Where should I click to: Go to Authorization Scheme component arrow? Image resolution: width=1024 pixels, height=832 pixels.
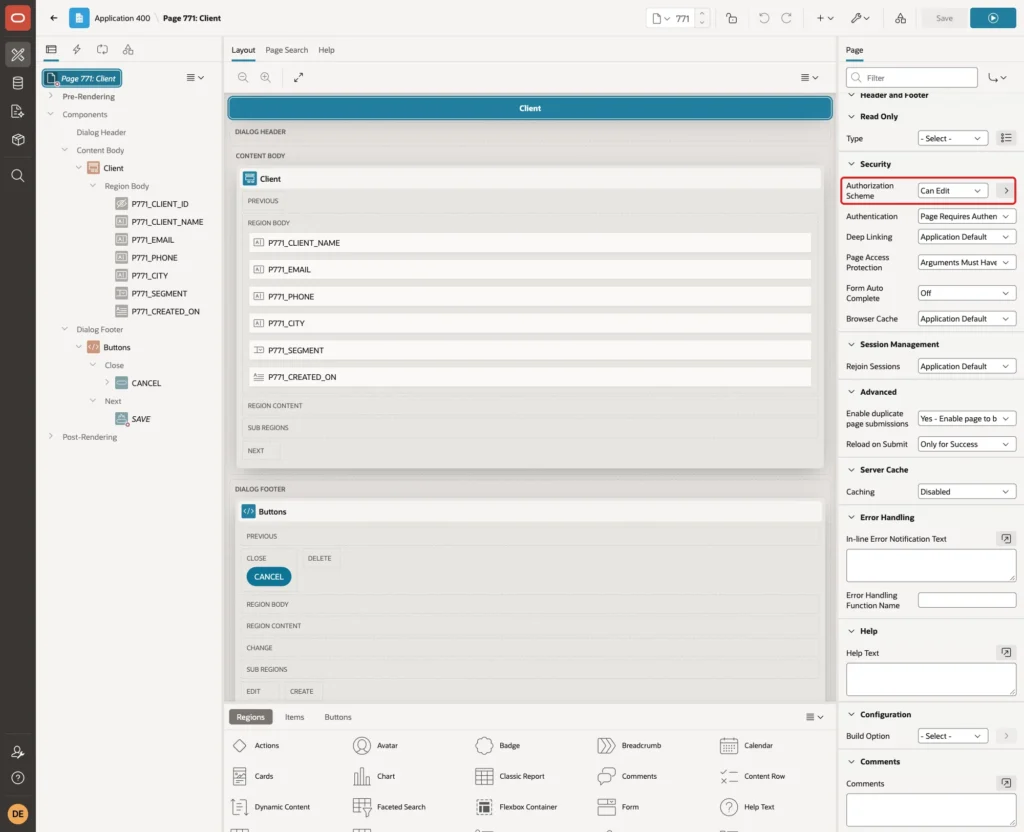pos(1006,191)
